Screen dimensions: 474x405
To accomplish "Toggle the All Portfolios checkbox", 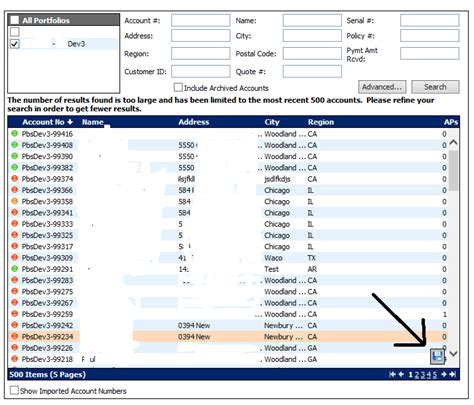I will point(15,20).
